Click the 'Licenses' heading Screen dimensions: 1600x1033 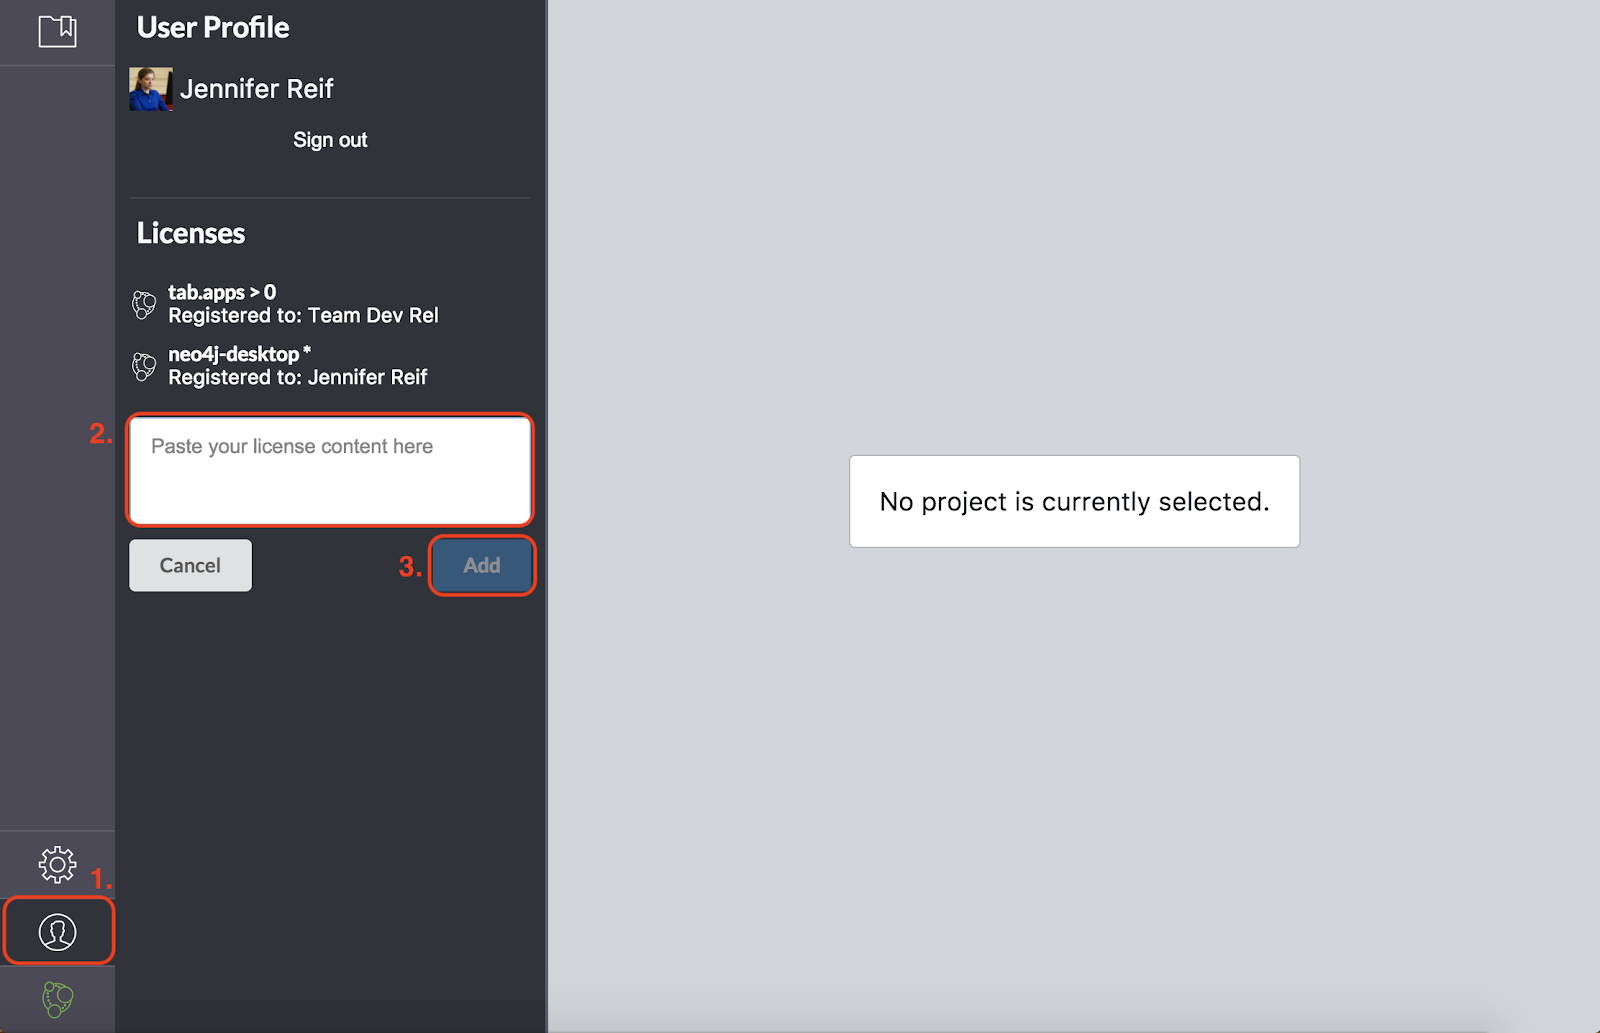pyautogui.click(x=191, y=233)
